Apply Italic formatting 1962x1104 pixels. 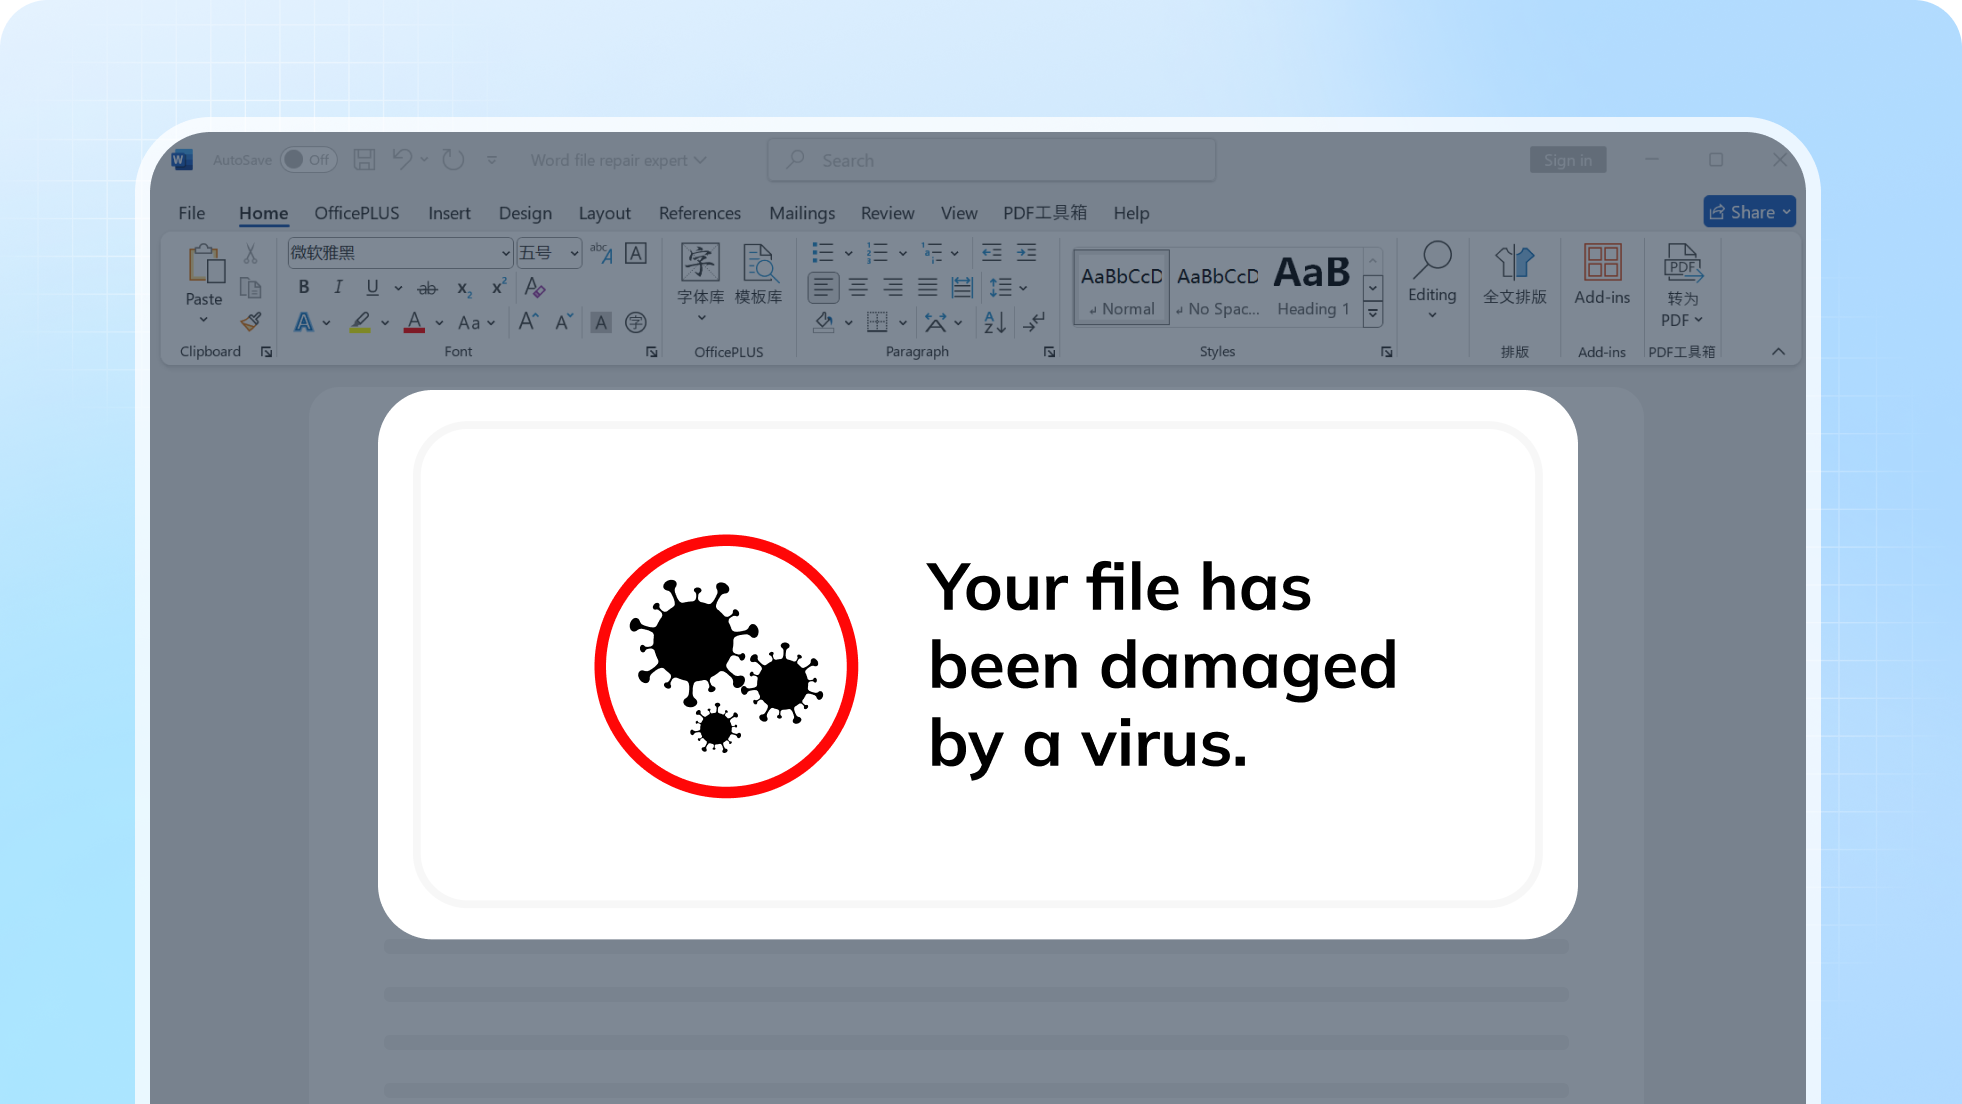pos(338,288)
